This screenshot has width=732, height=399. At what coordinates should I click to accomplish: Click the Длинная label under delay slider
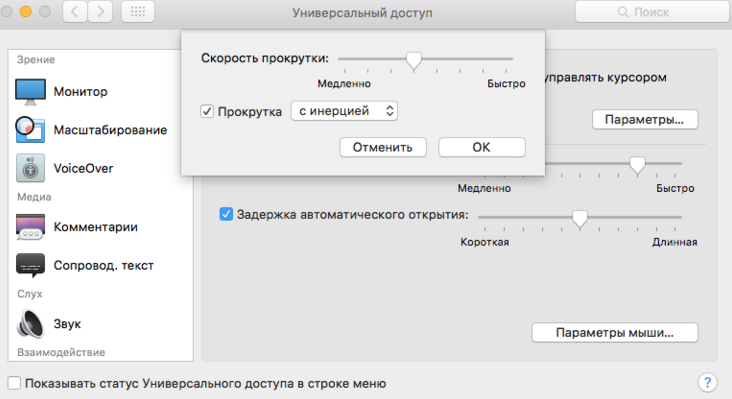point(675,242)
